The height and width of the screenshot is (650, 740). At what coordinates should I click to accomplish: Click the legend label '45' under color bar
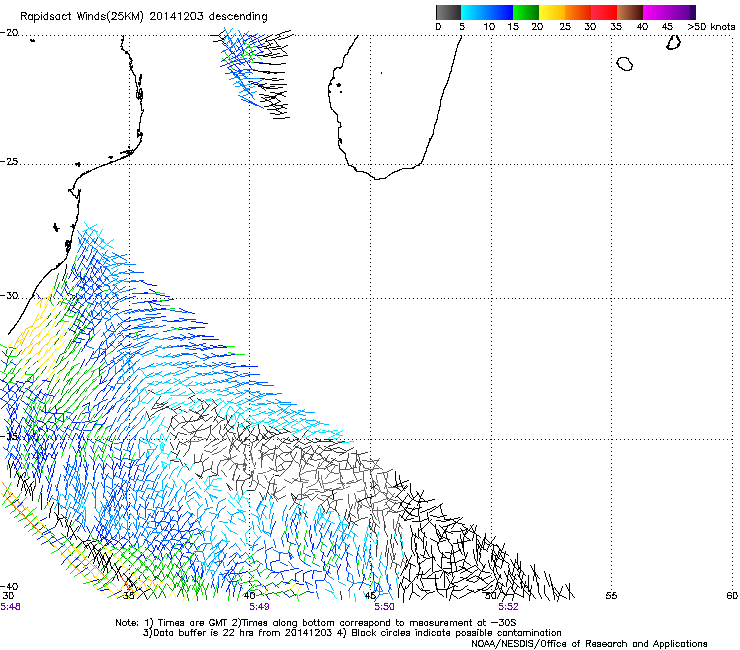(667, 27)
